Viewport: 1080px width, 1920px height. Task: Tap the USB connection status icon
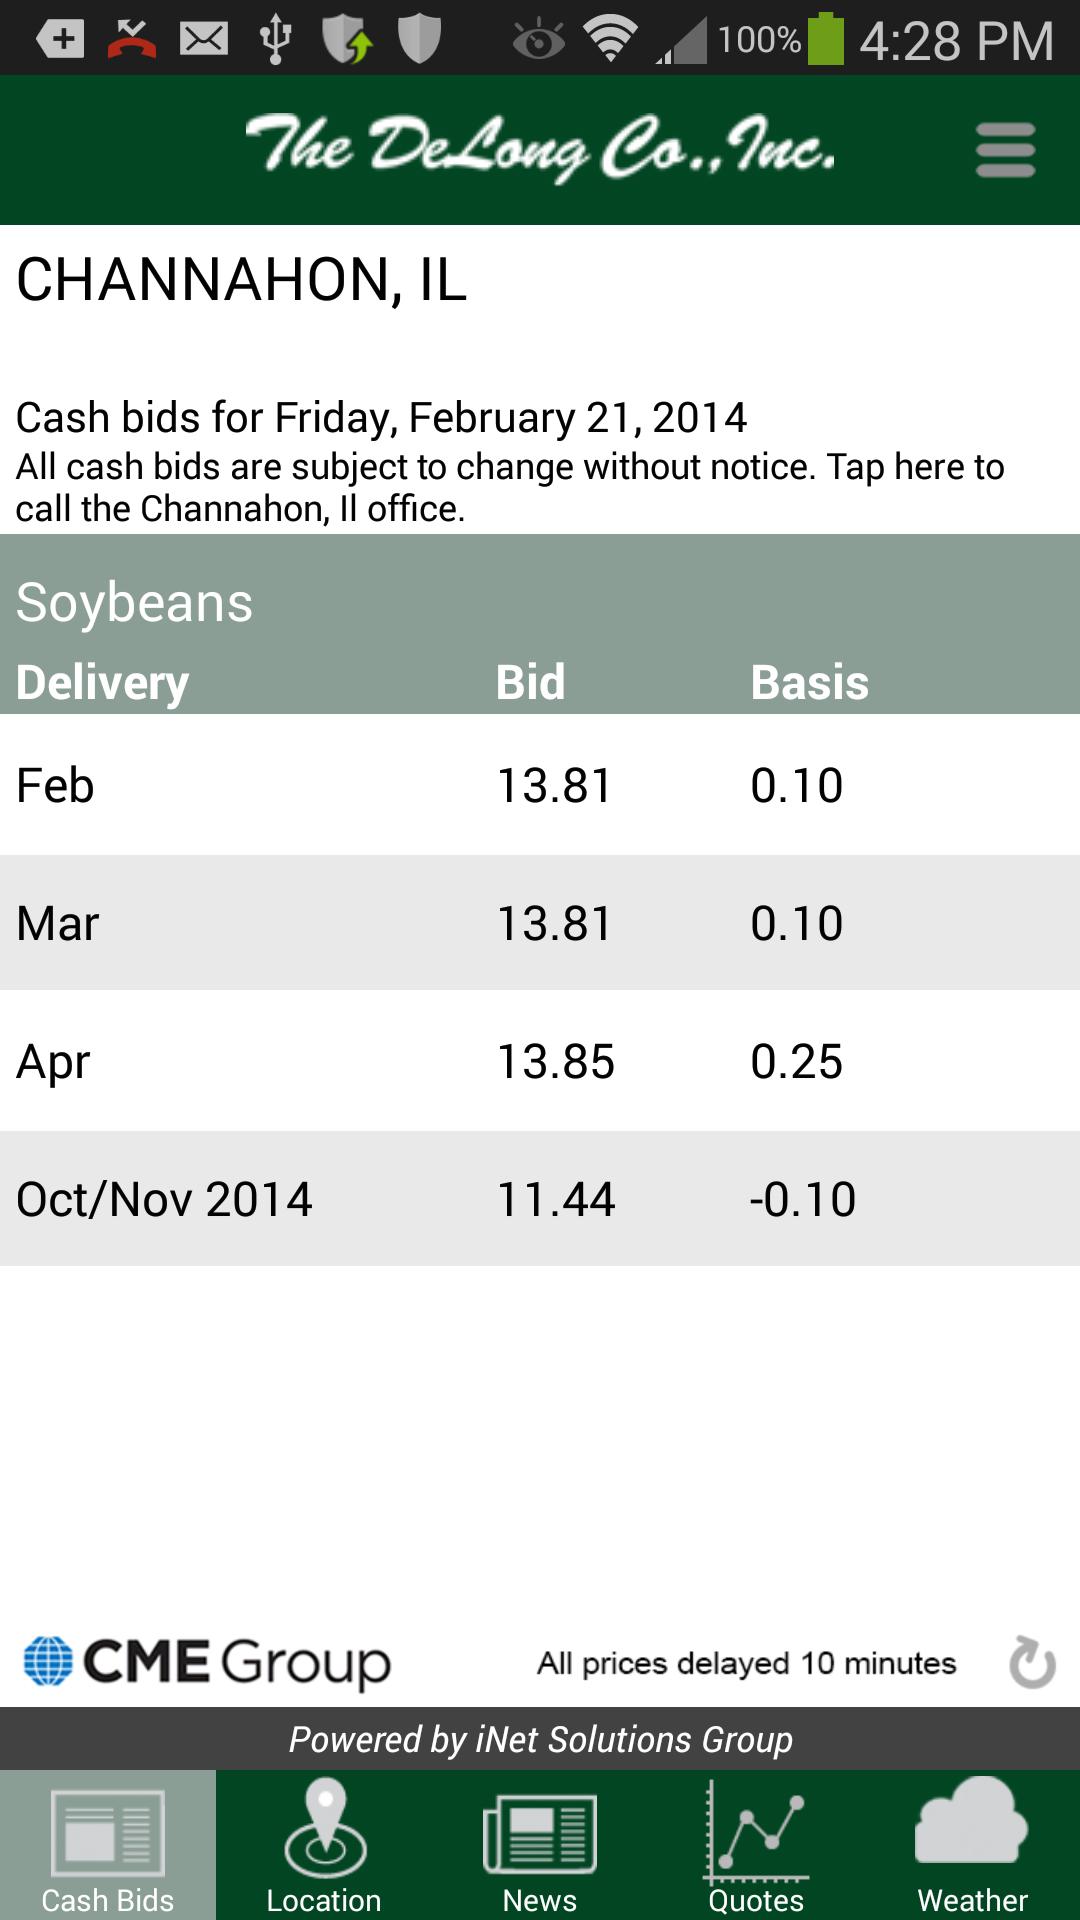pos(275,40)
